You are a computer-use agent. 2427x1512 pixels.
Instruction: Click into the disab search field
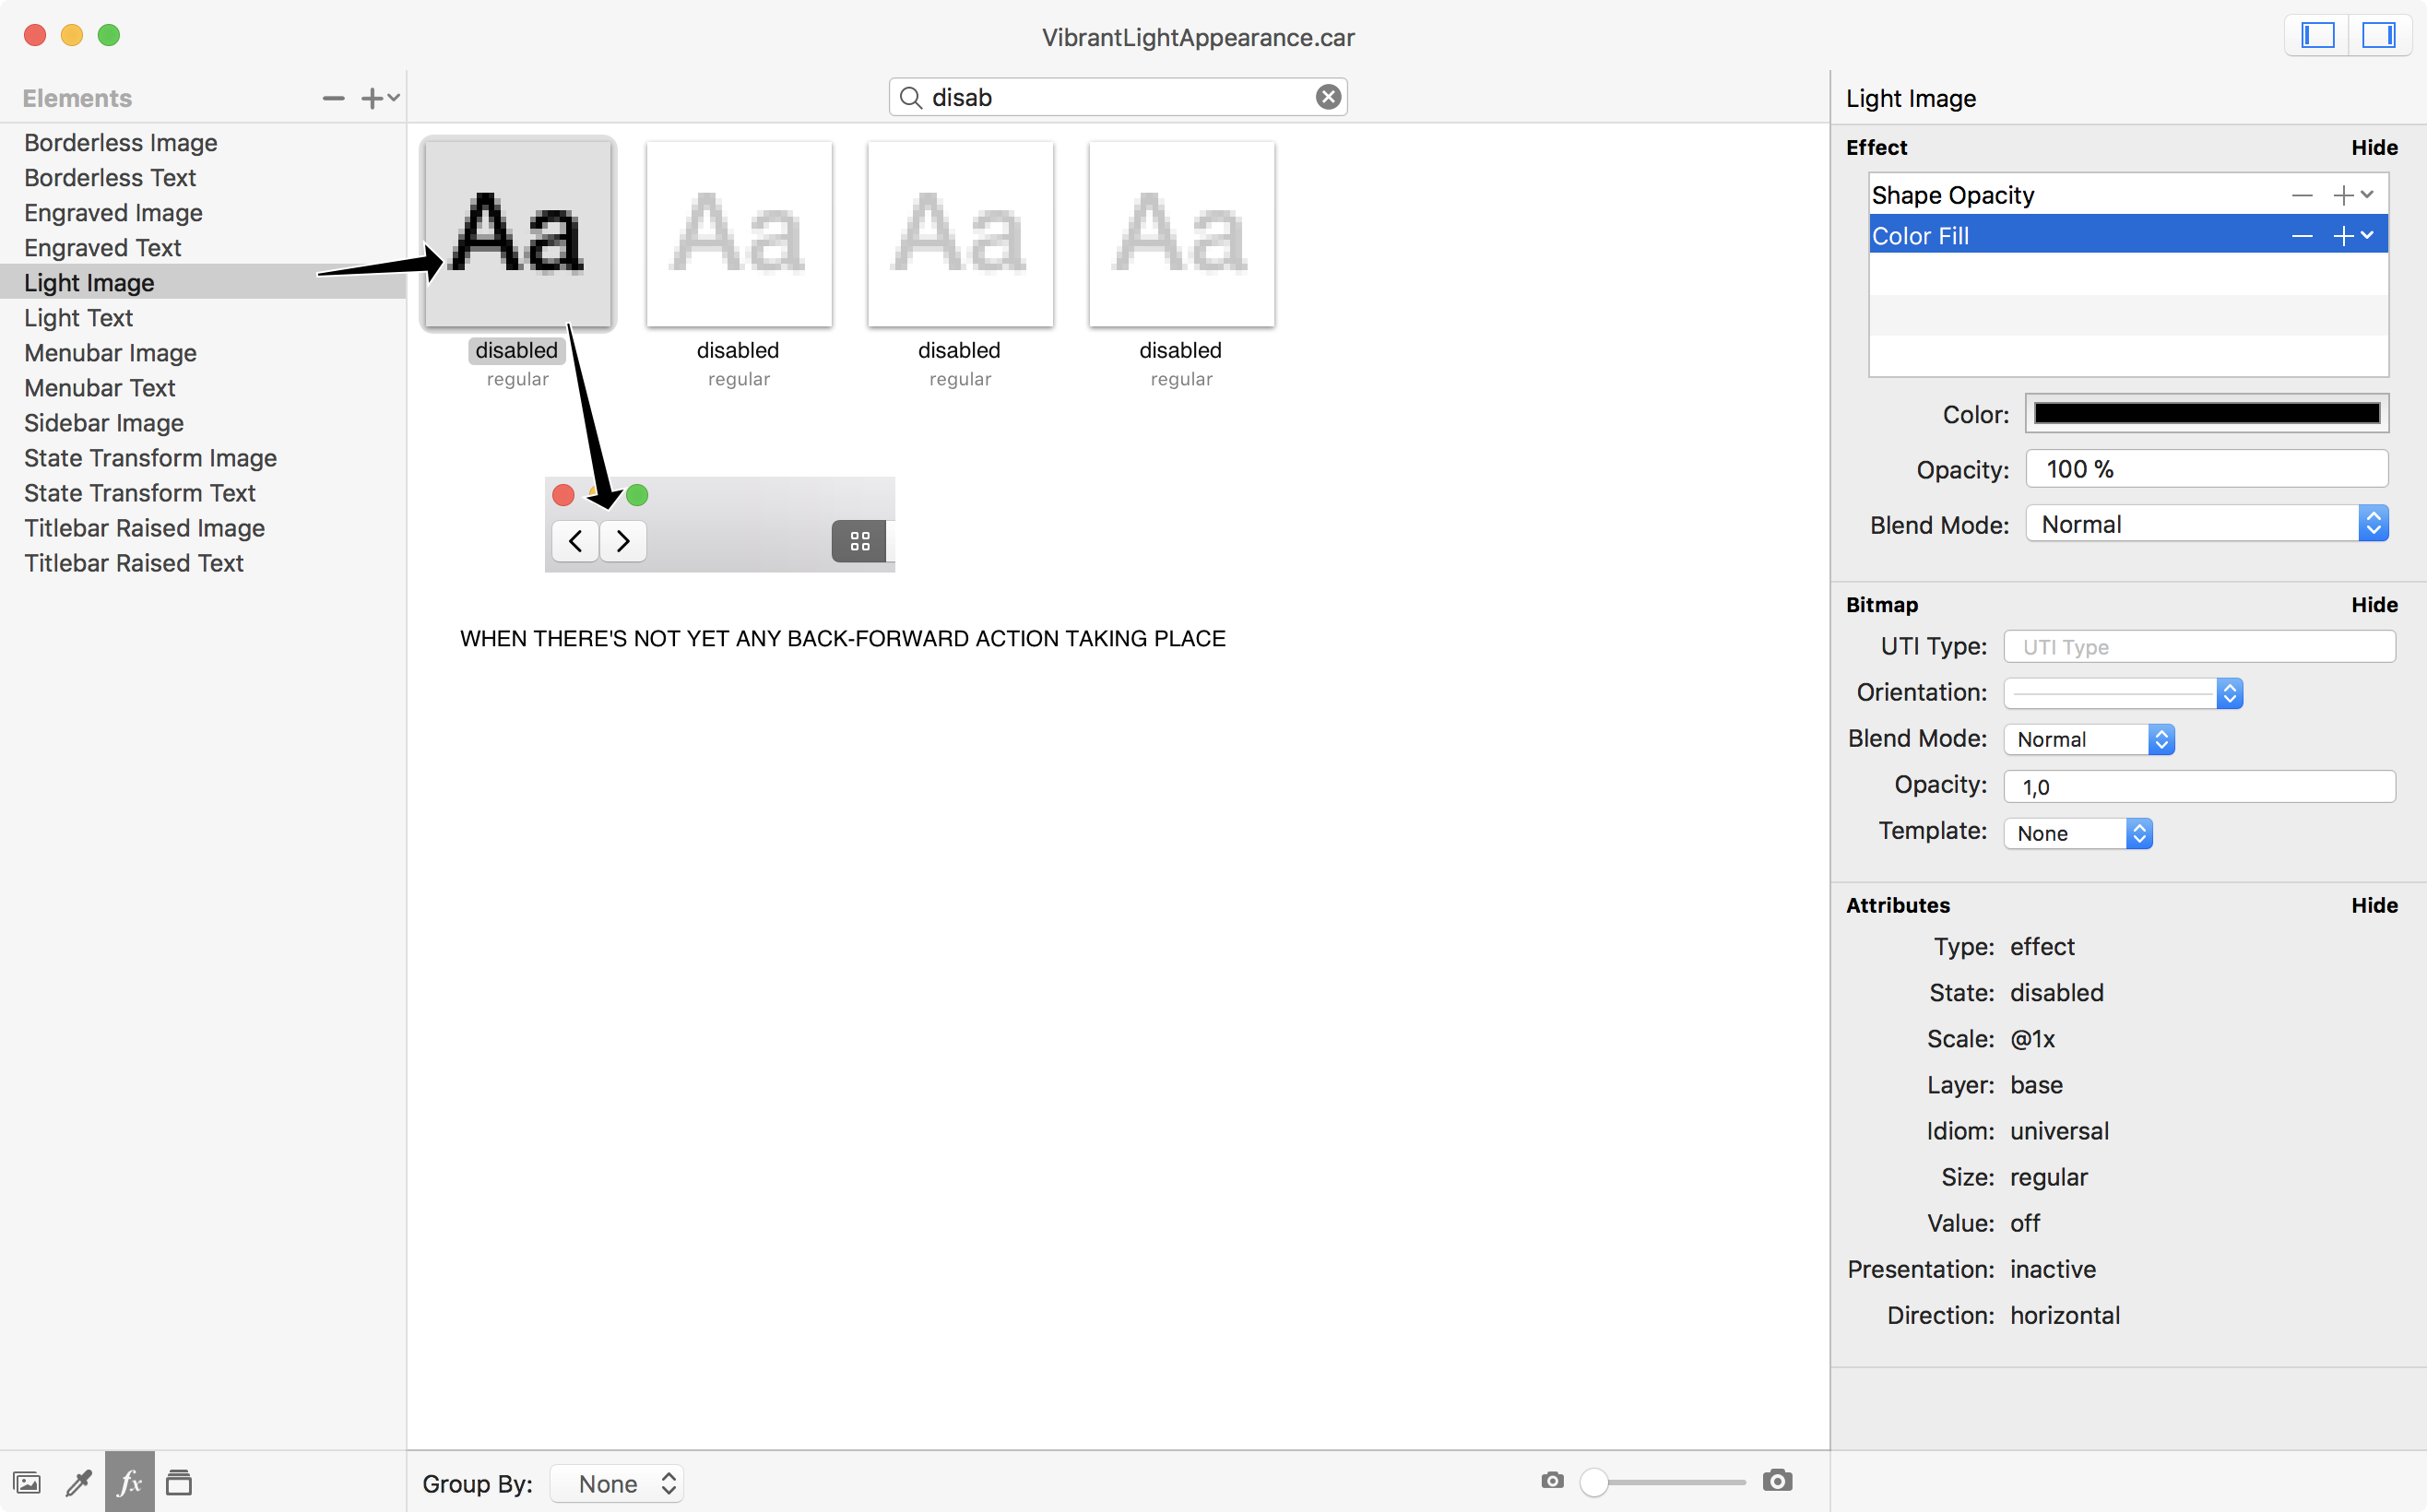tap(1118, 97)
